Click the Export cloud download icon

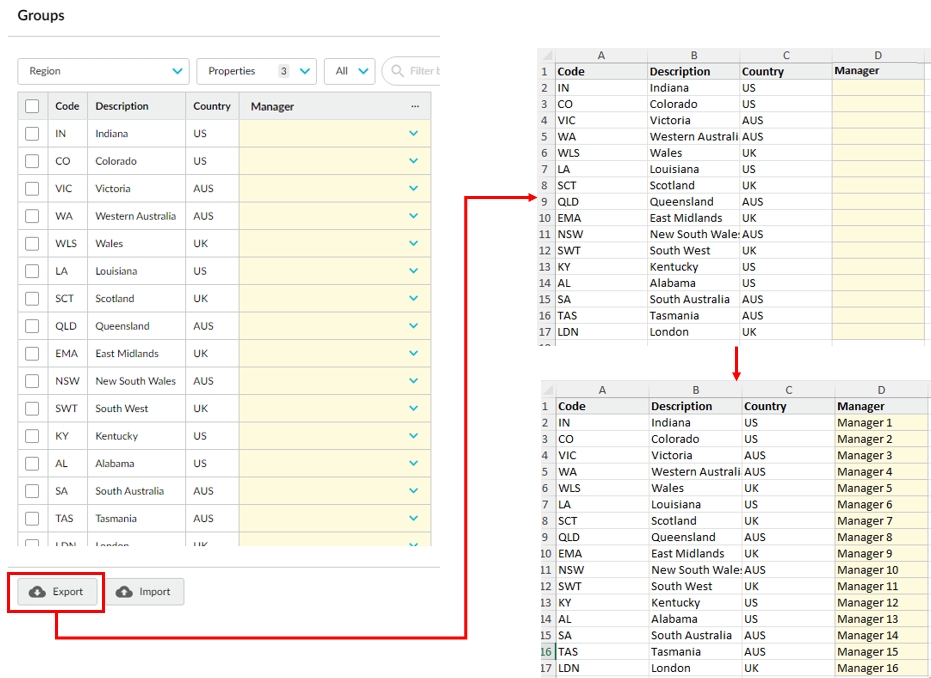tap(37, 592)
